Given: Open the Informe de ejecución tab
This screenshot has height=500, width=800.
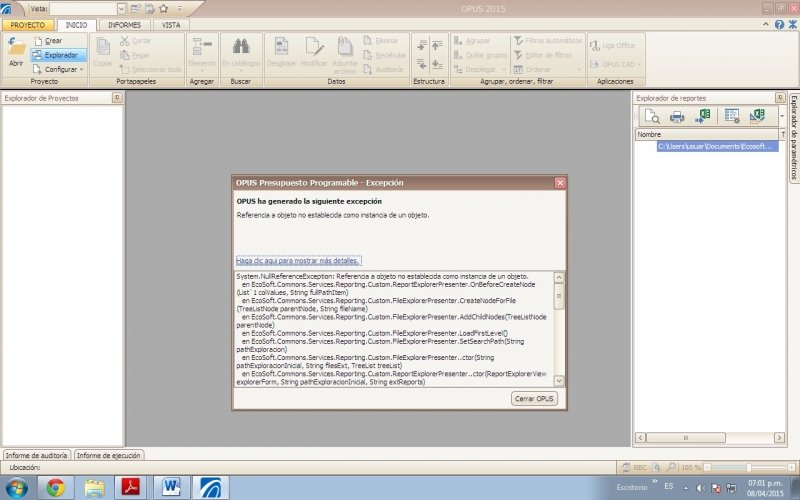Looking at the screenshot, I should pyautogui.click(x=109, y=455).
